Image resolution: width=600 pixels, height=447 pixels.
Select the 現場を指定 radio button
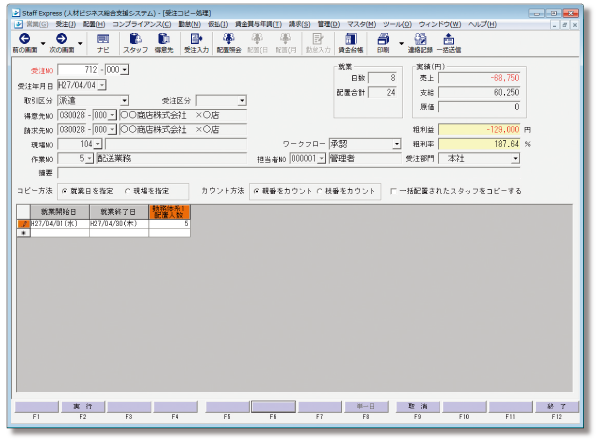tap(127, 191)
